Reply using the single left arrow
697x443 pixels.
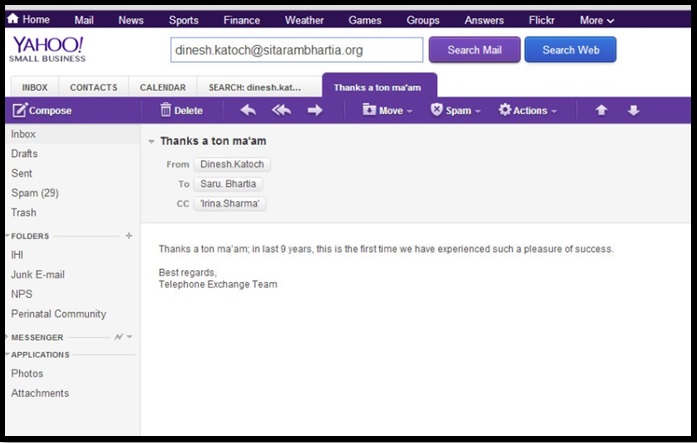tap(248, 110)
